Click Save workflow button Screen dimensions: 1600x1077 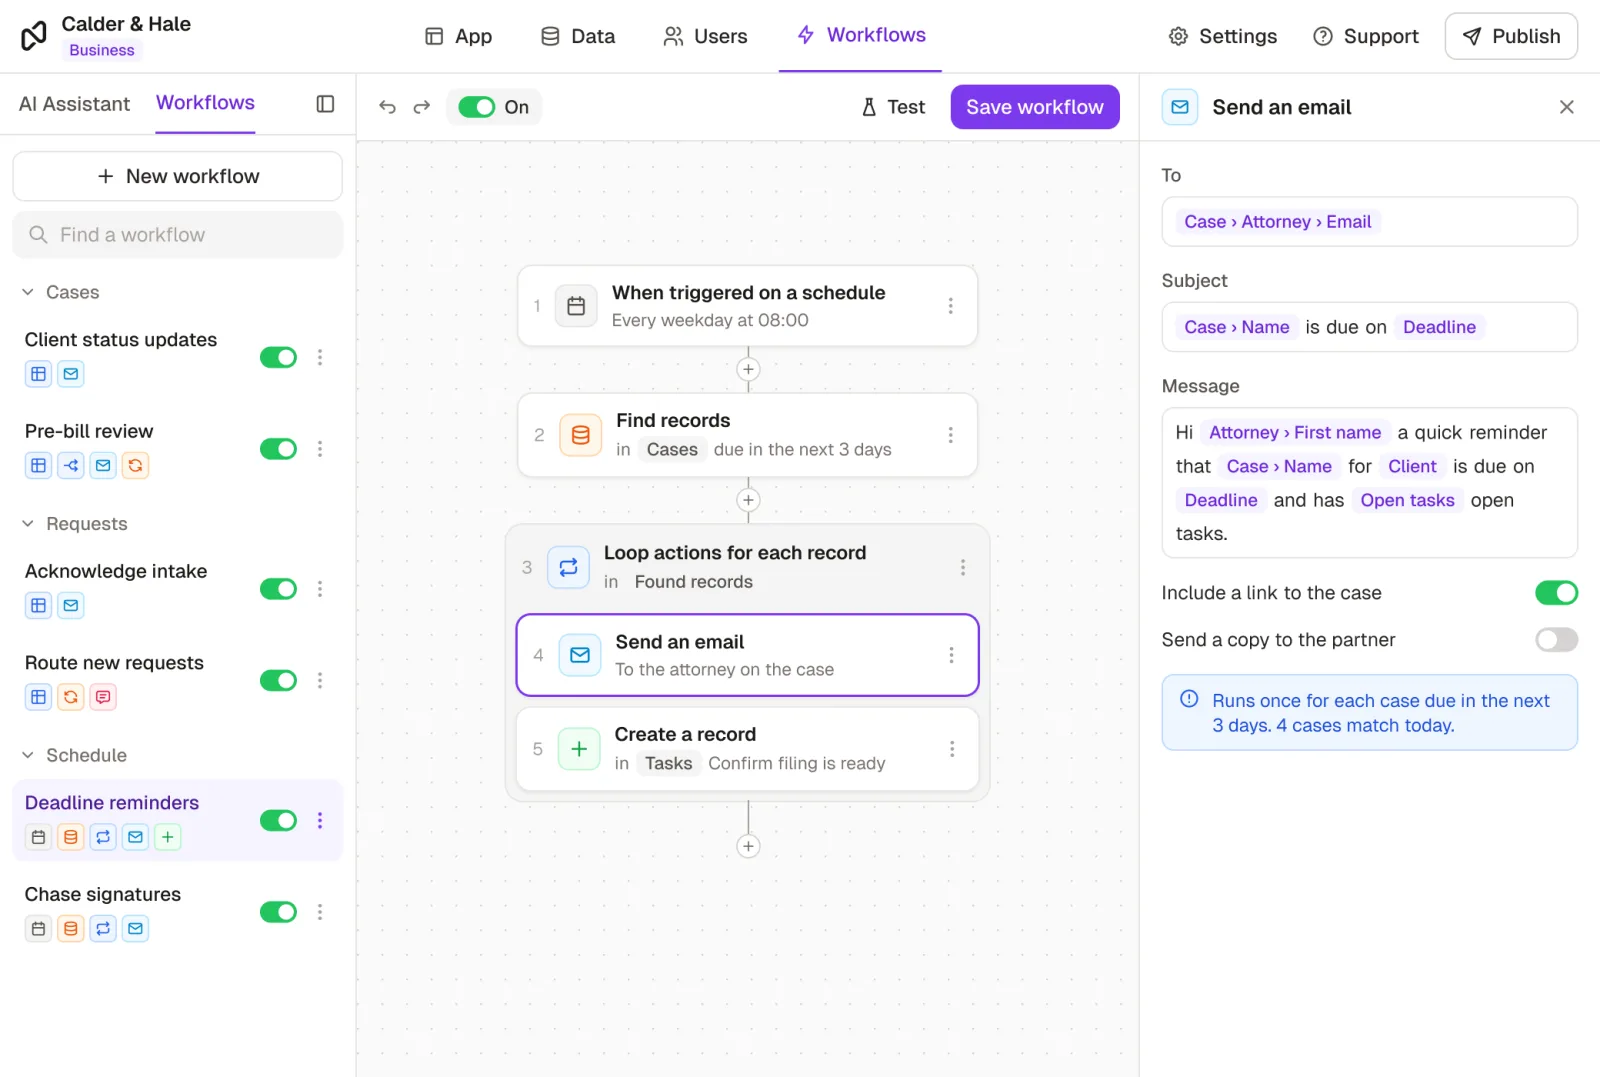pos(1035,107)
